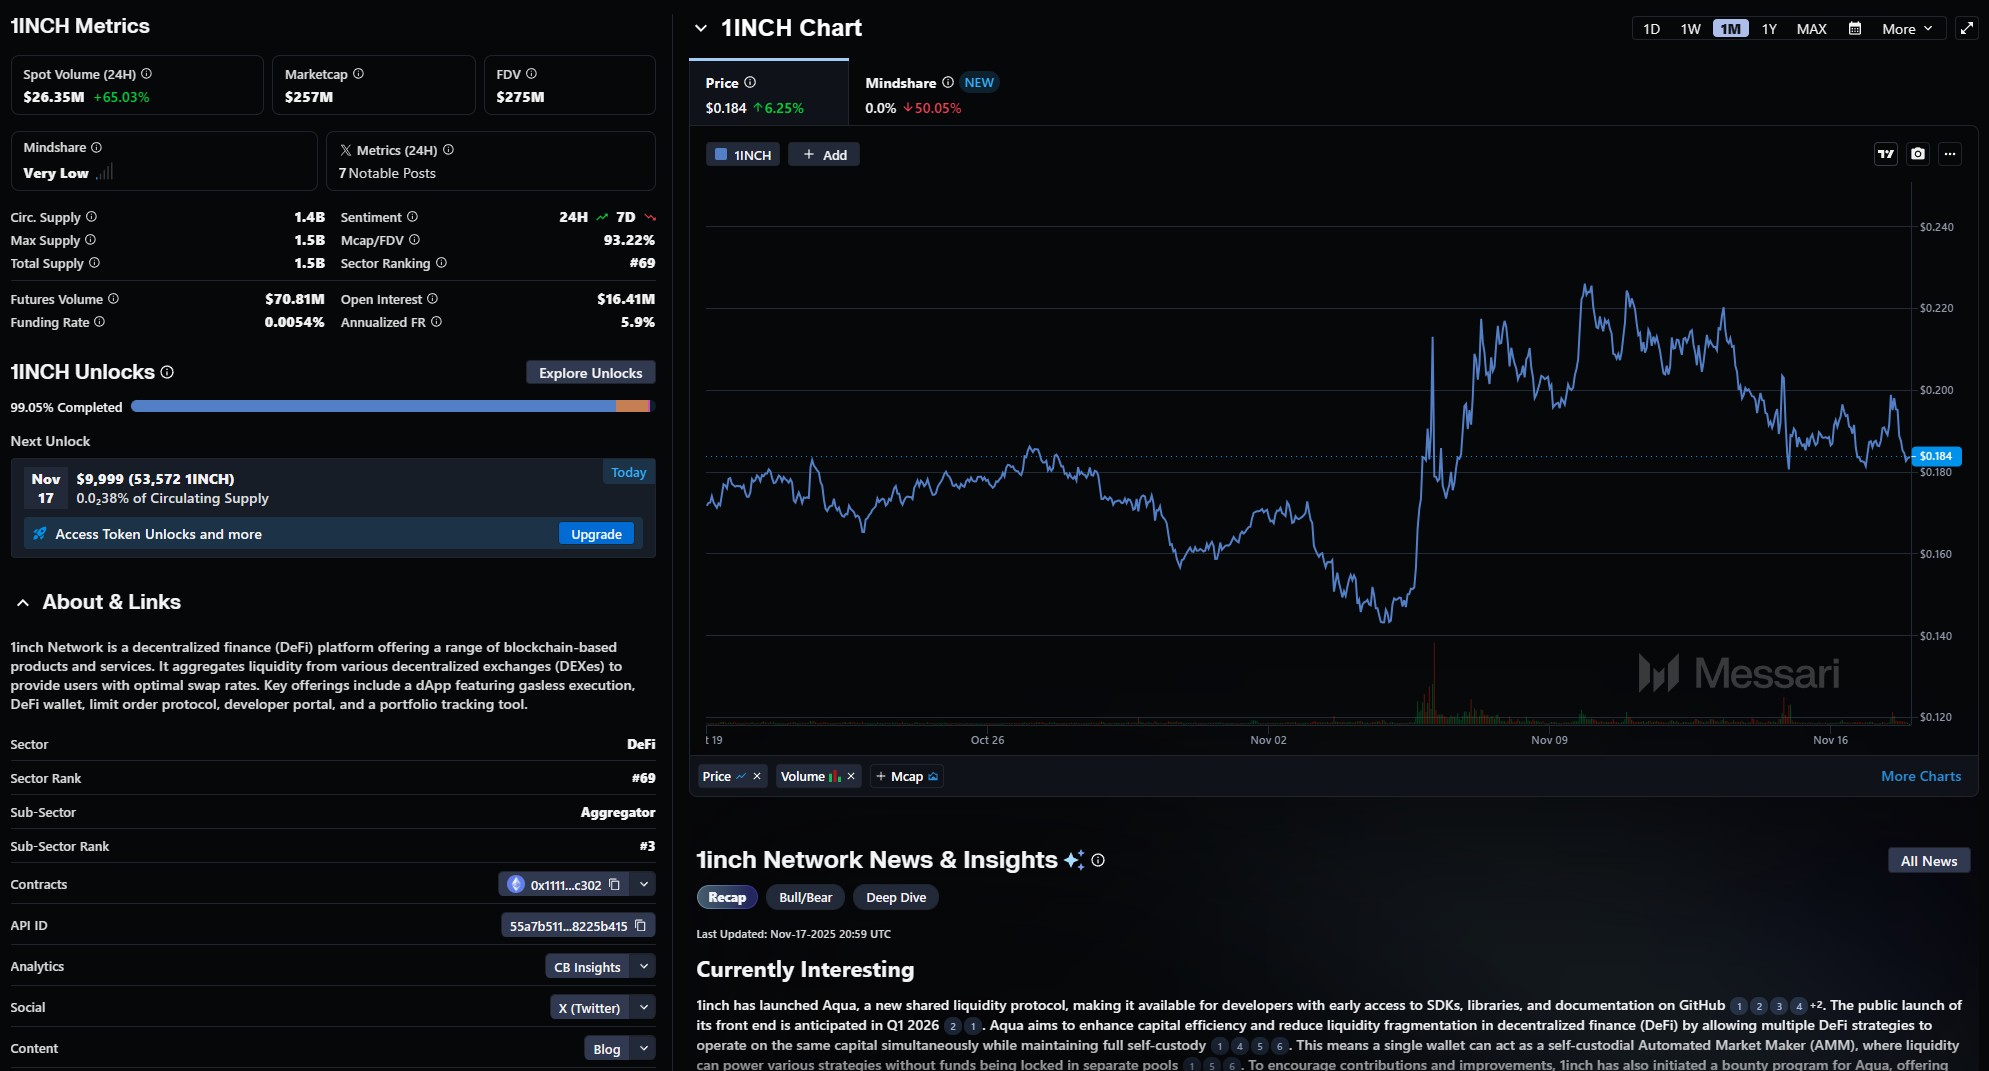The image size is (1989, 1071).
Task: Open the calendar date range picker
Action: pyautogui.click(x=1855, y=29)
